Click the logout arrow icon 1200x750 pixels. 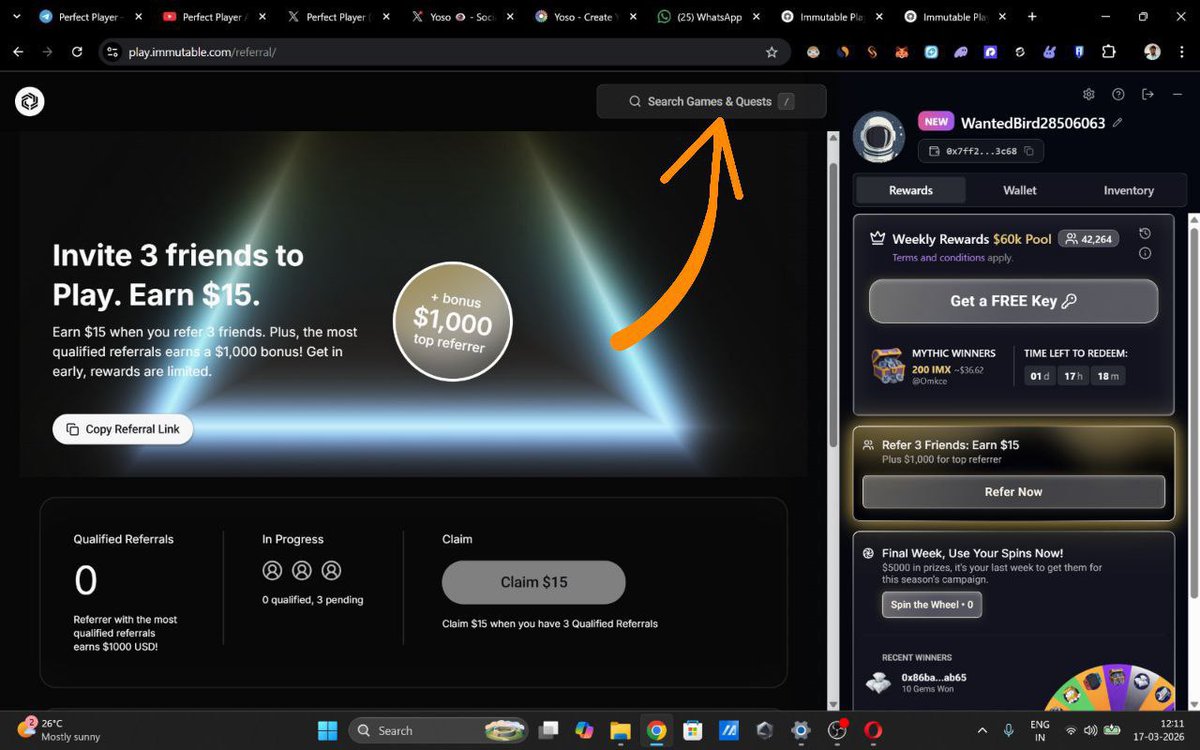[x=1148, y=94]
